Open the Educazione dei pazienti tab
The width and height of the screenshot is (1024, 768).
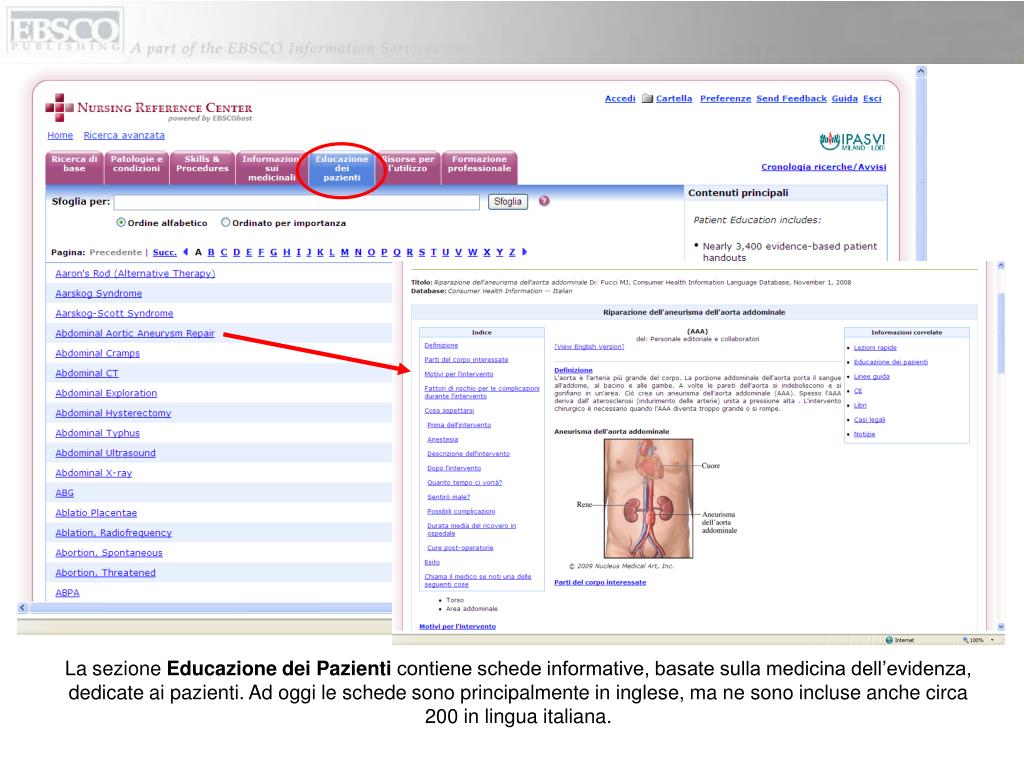click(x=342, y=168)
